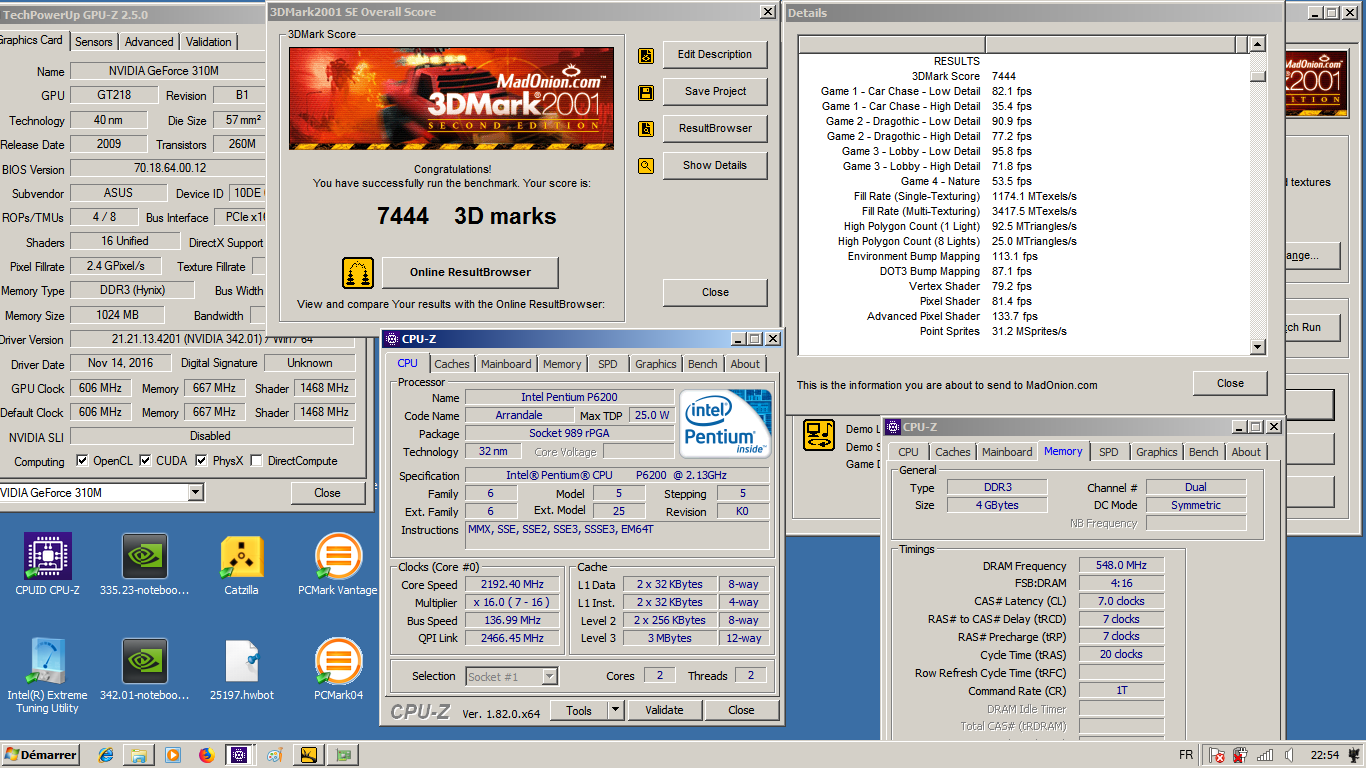
Task: Open the GPU selection dropdown in GPU-Z
Action: [x=196, y=493]
